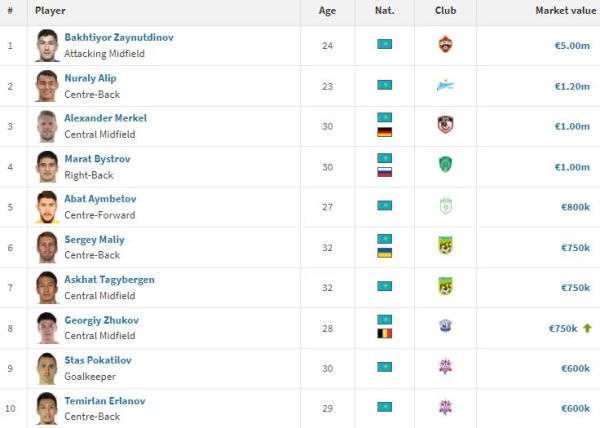This screenshot has width=600, height=428.
Task: Sort the table by Age column
Action: 327,11
